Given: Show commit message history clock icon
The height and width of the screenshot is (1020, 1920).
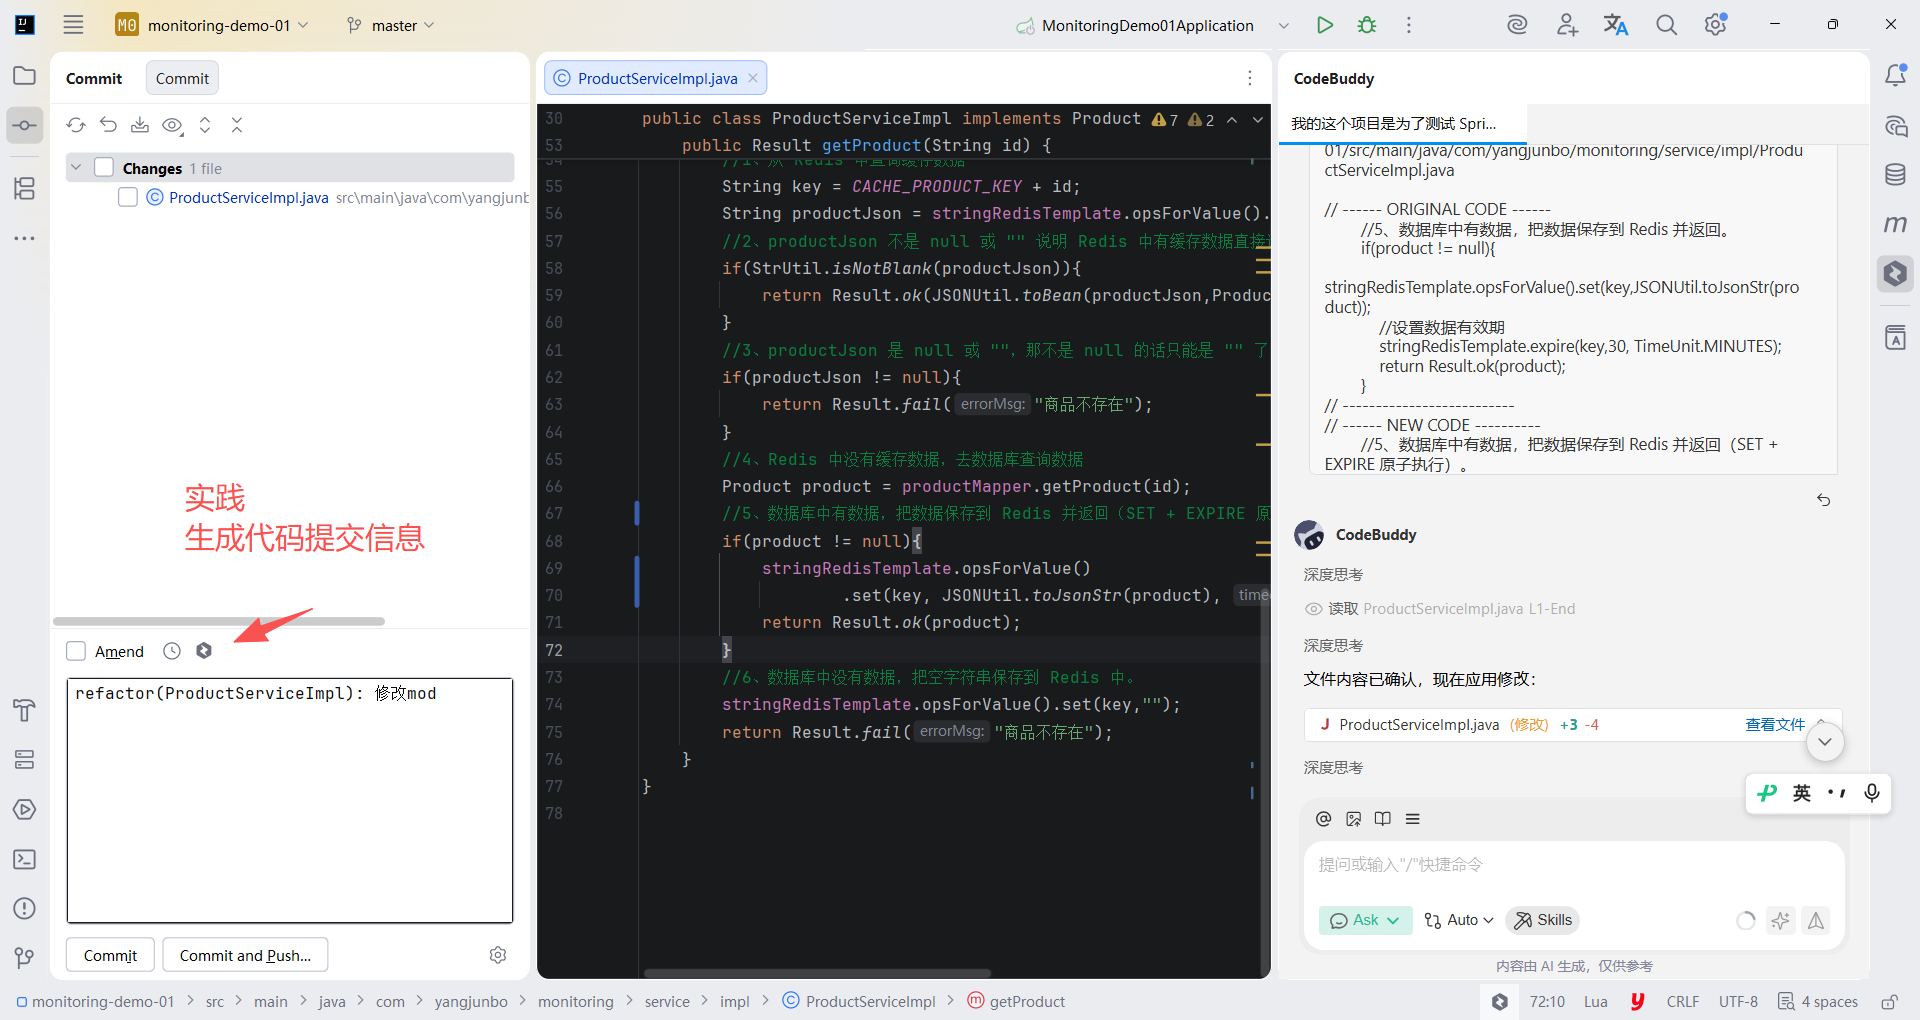Looking at the screenshot, I should pyautogui.click(x=172, y=651).
